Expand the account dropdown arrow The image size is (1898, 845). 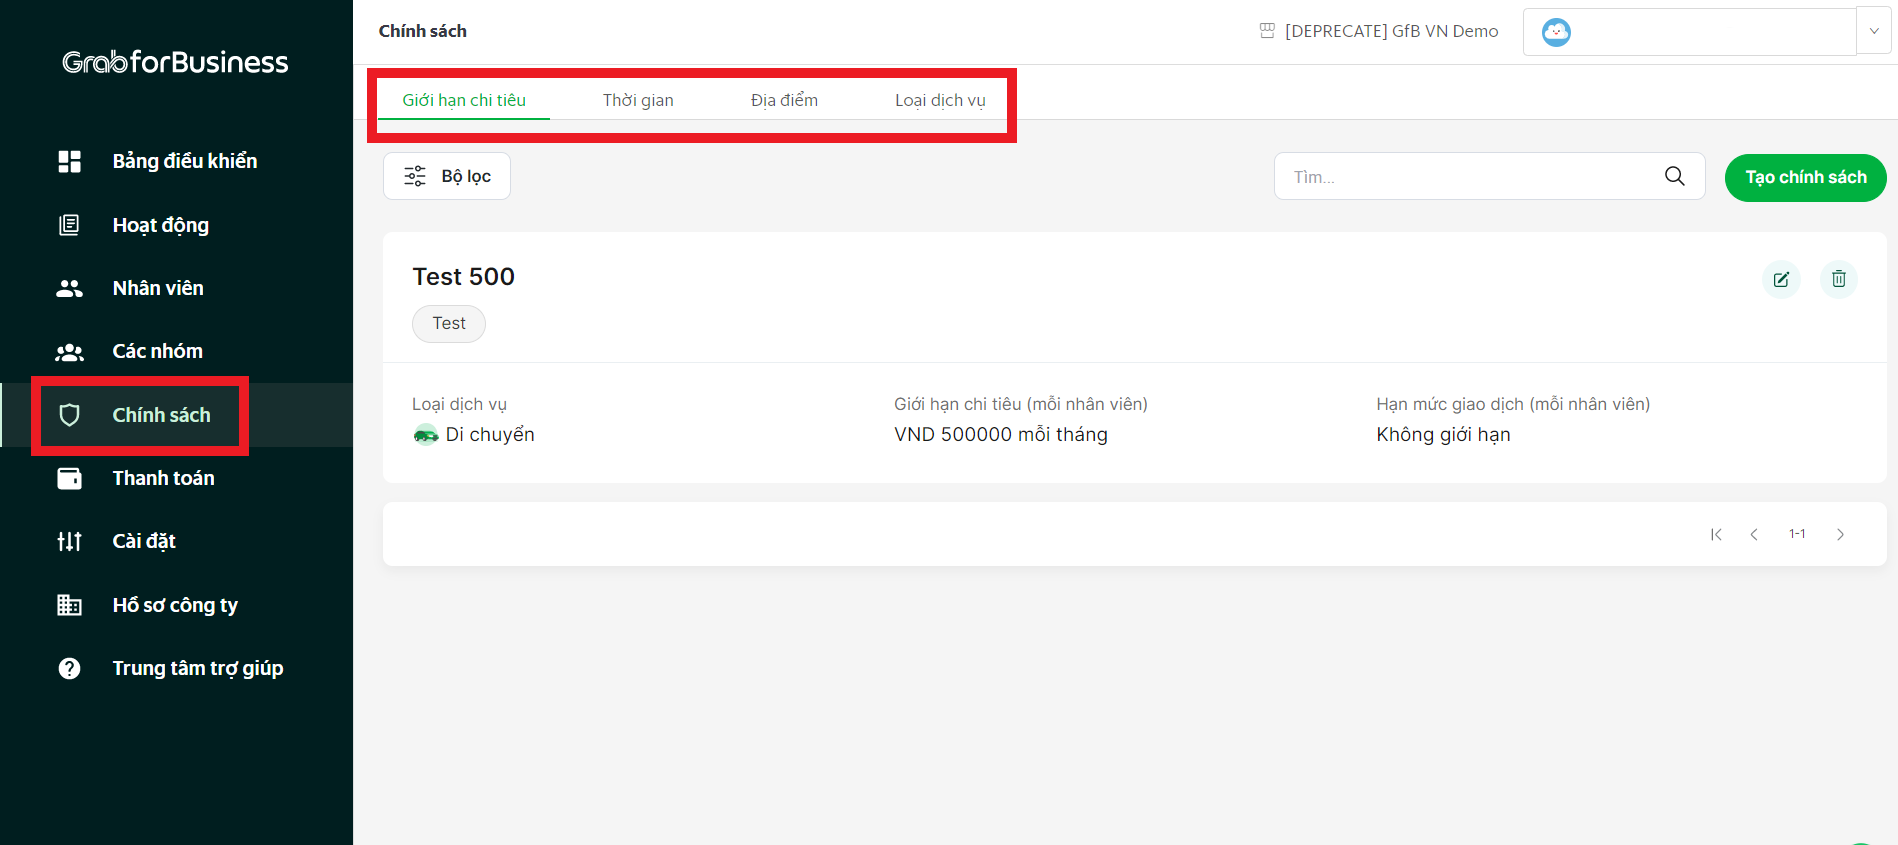(1874, 31)
